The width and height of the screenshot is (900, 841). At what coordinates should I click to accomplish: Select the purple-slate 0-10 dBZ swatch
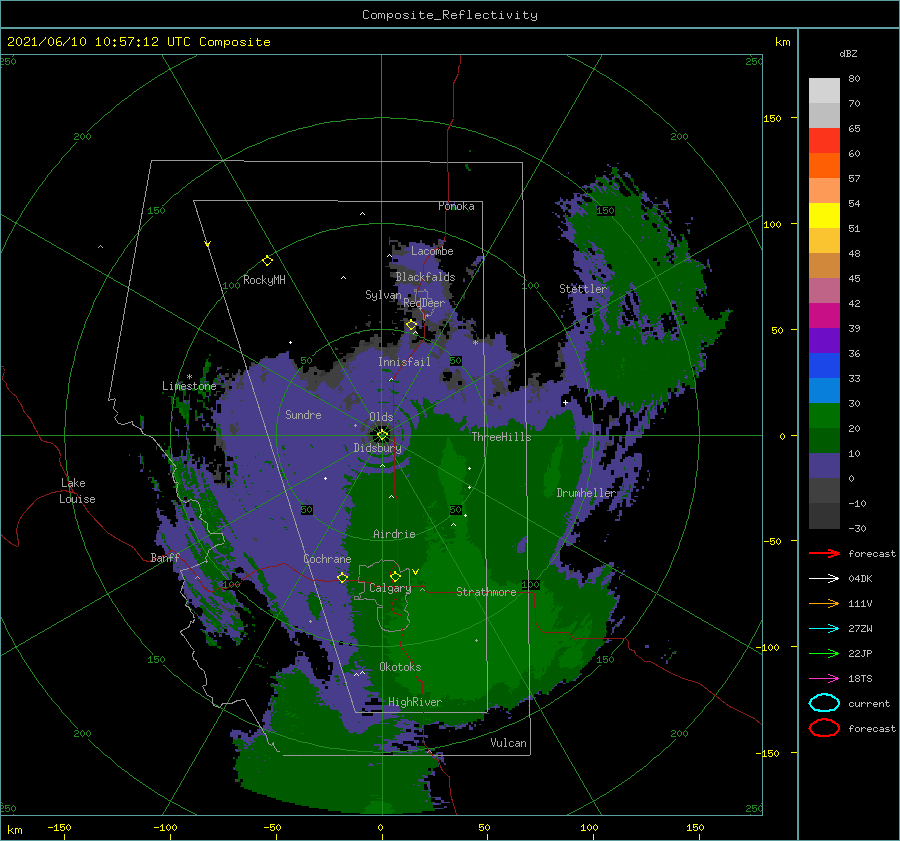pos(824,466)
